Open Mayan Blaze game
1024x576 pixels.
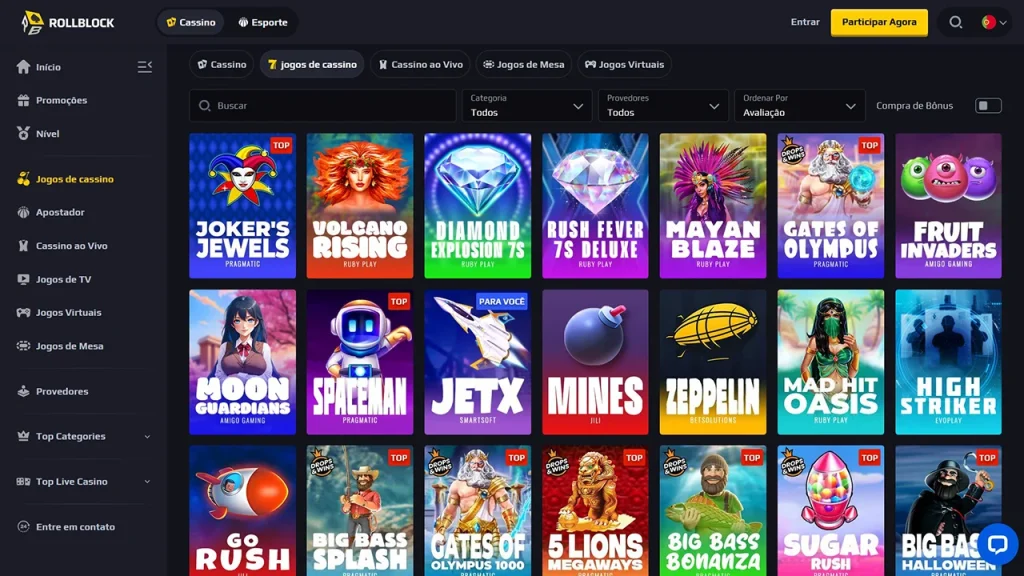pos(712,206)
